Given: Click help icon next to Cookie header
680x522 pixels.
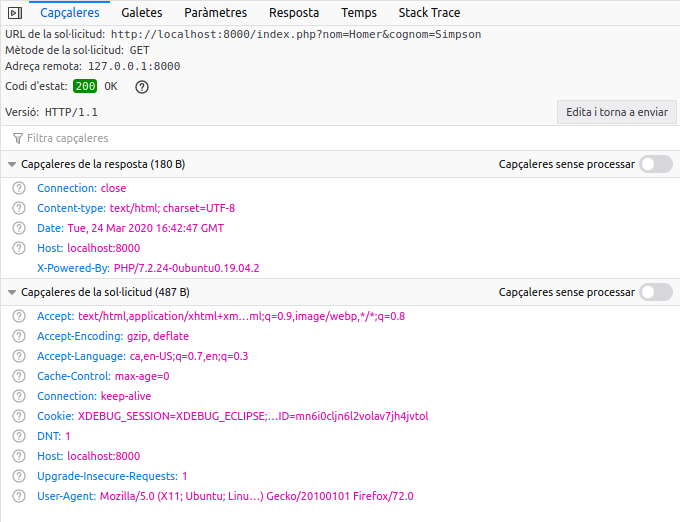Looking at the screenshot, I should tap(19, 416).
